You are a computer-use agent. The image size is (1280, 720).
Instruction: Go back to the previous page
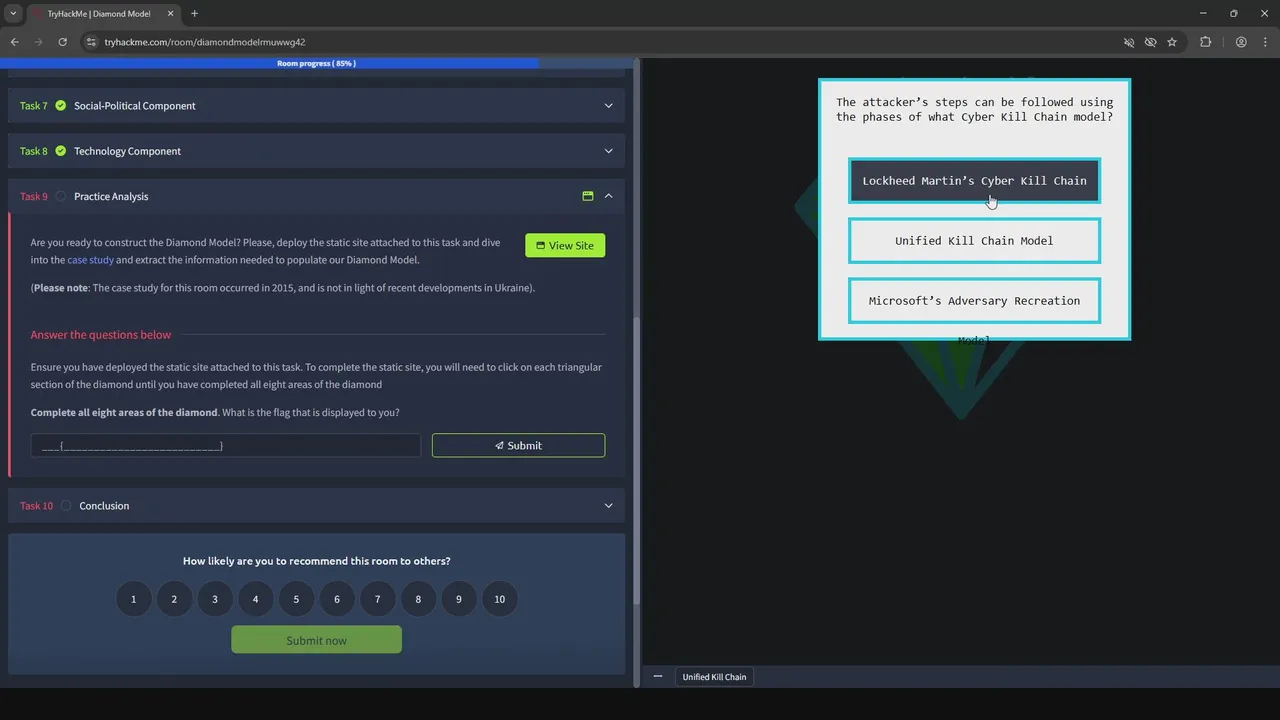(14, 42)
